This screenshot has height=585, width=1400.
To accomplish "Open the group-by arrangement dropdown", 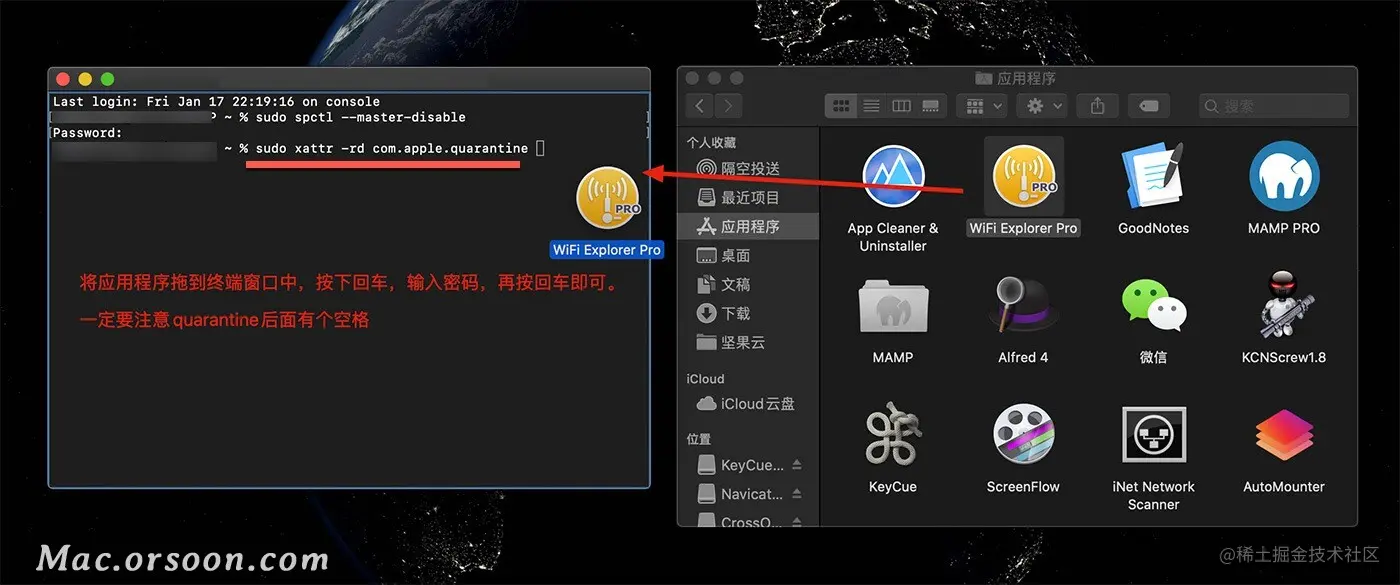I will click(981, 105).
